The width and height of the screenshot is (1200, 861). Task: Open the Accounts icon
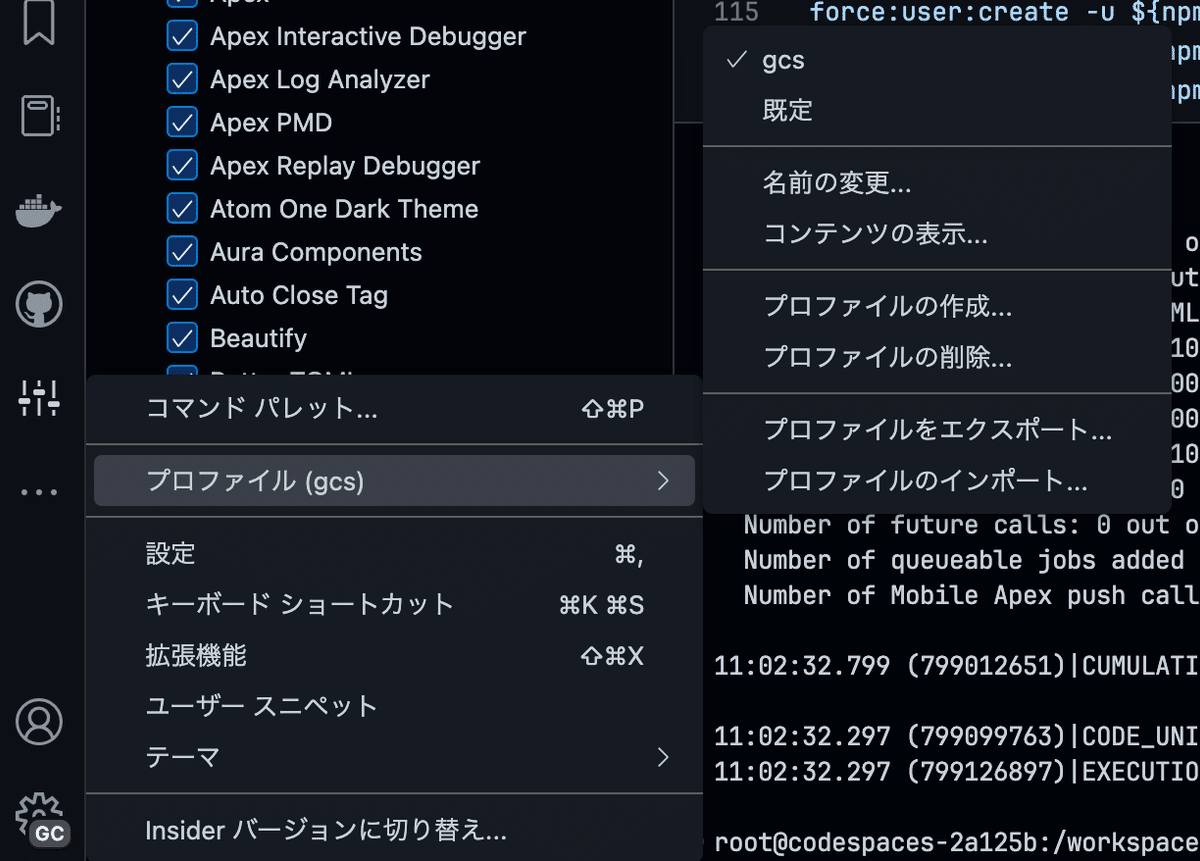39,721
